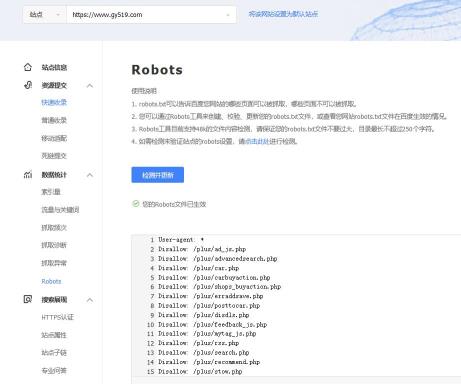The height and width of the screenshot is (384, 461).
Task: Click the 资源提交 section label
Action: click(x=54, y=85)
